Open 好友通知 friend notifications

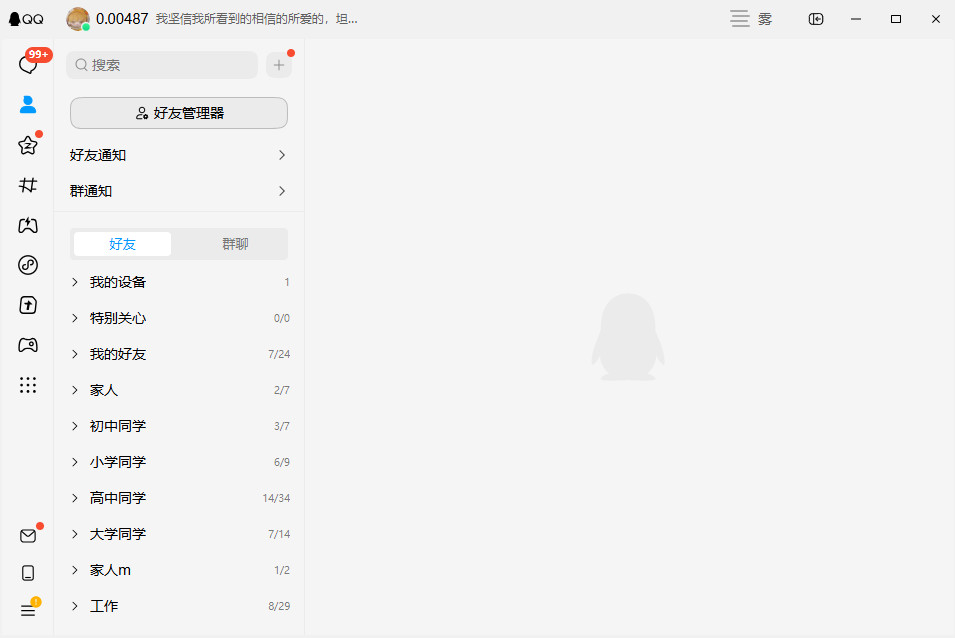pos(179,155)
